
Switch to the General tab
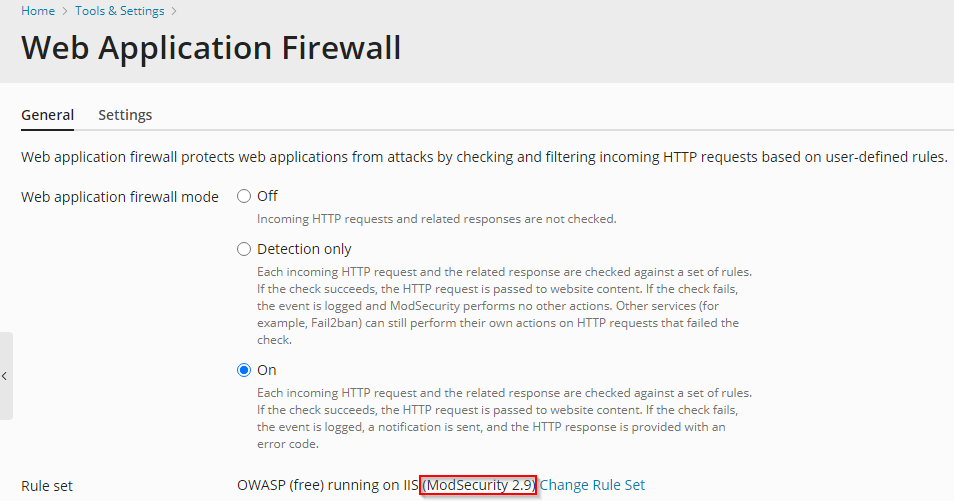(x=48, y=115)
